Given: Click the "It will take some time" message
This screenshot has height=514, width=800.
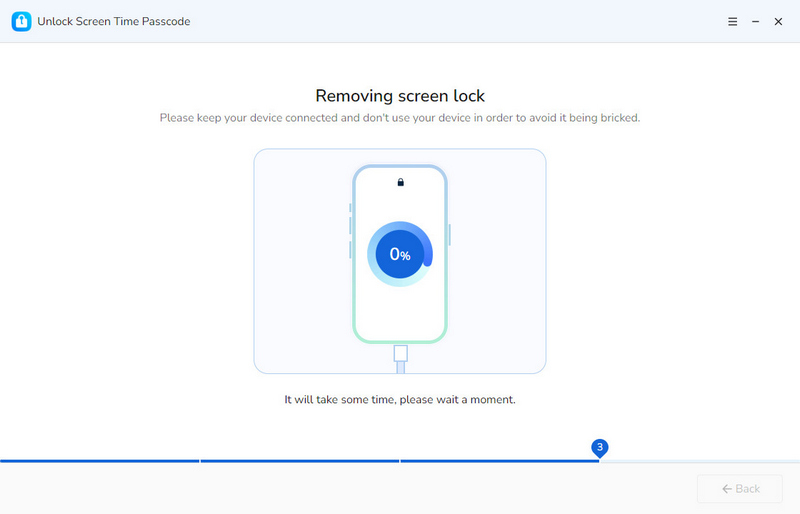Looking at the screenshot, I should (x=400, y=399).
